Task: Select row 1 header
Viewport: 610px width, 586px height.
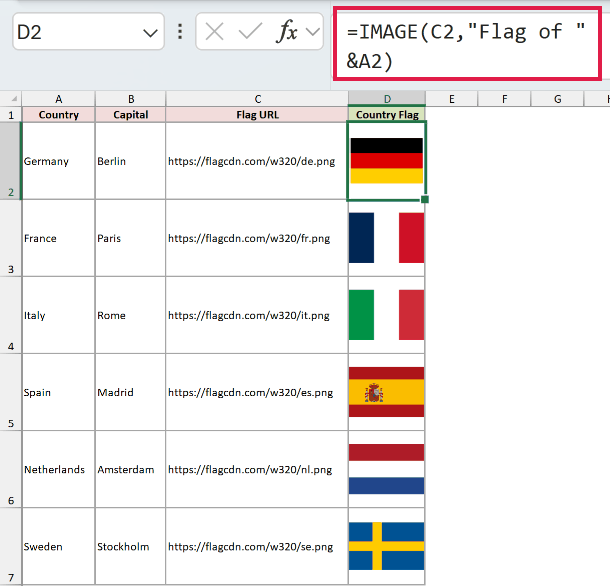Action: (x=11, y=115)
